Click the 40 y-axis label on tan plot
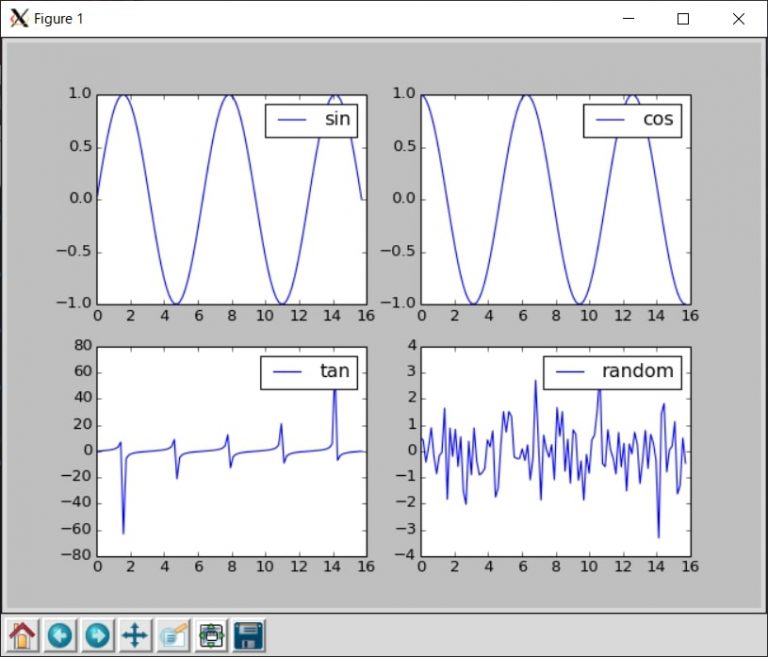This screenshot has height=657, width=768. [83, 398]
